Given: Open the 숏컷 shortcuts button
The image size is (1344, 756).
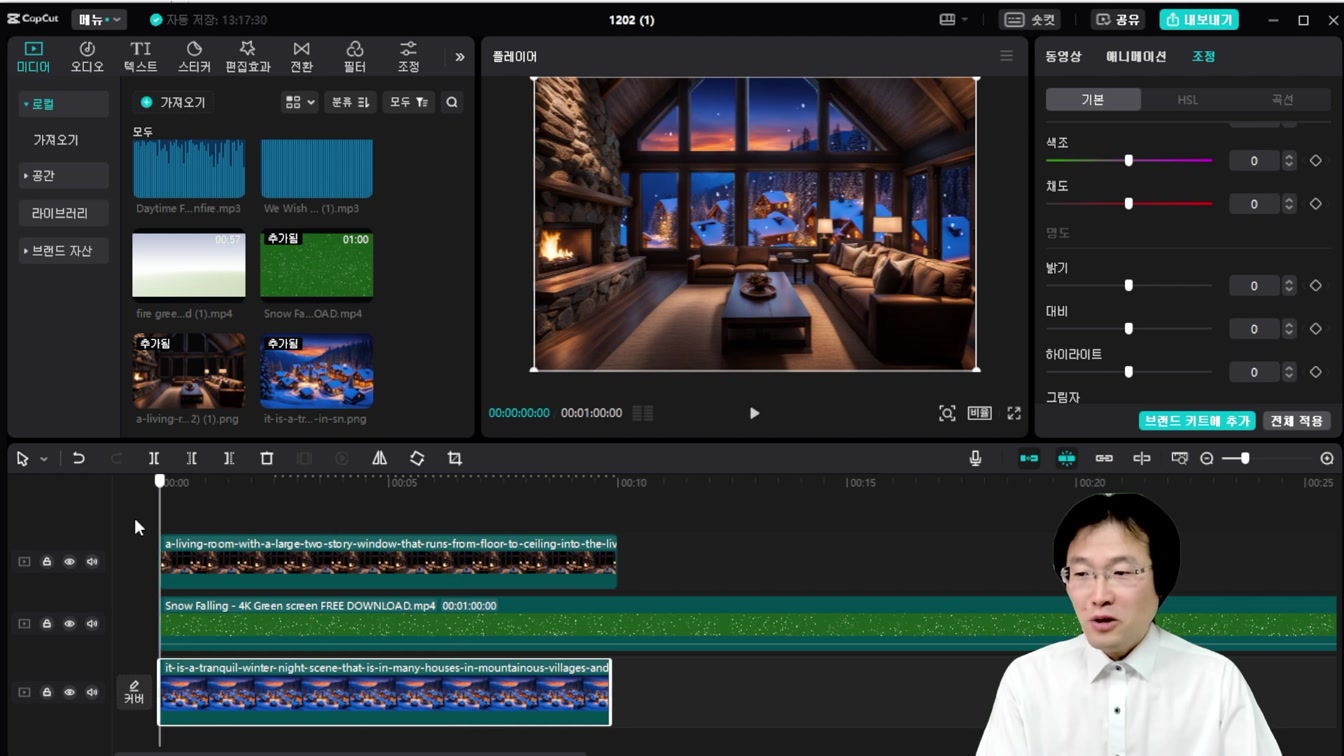Looking at the screenshot, I should click(x=1030, y=20).
